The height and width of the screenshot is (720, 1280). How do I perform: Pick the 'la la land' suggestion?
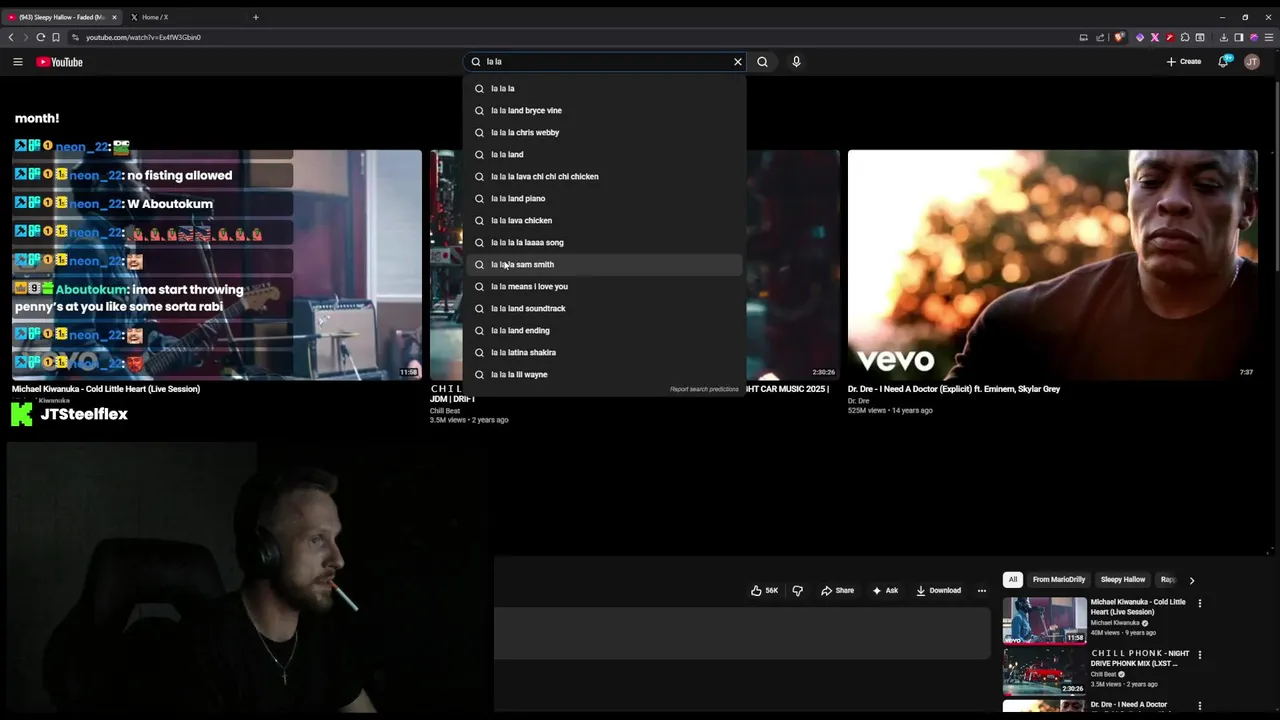605,154
